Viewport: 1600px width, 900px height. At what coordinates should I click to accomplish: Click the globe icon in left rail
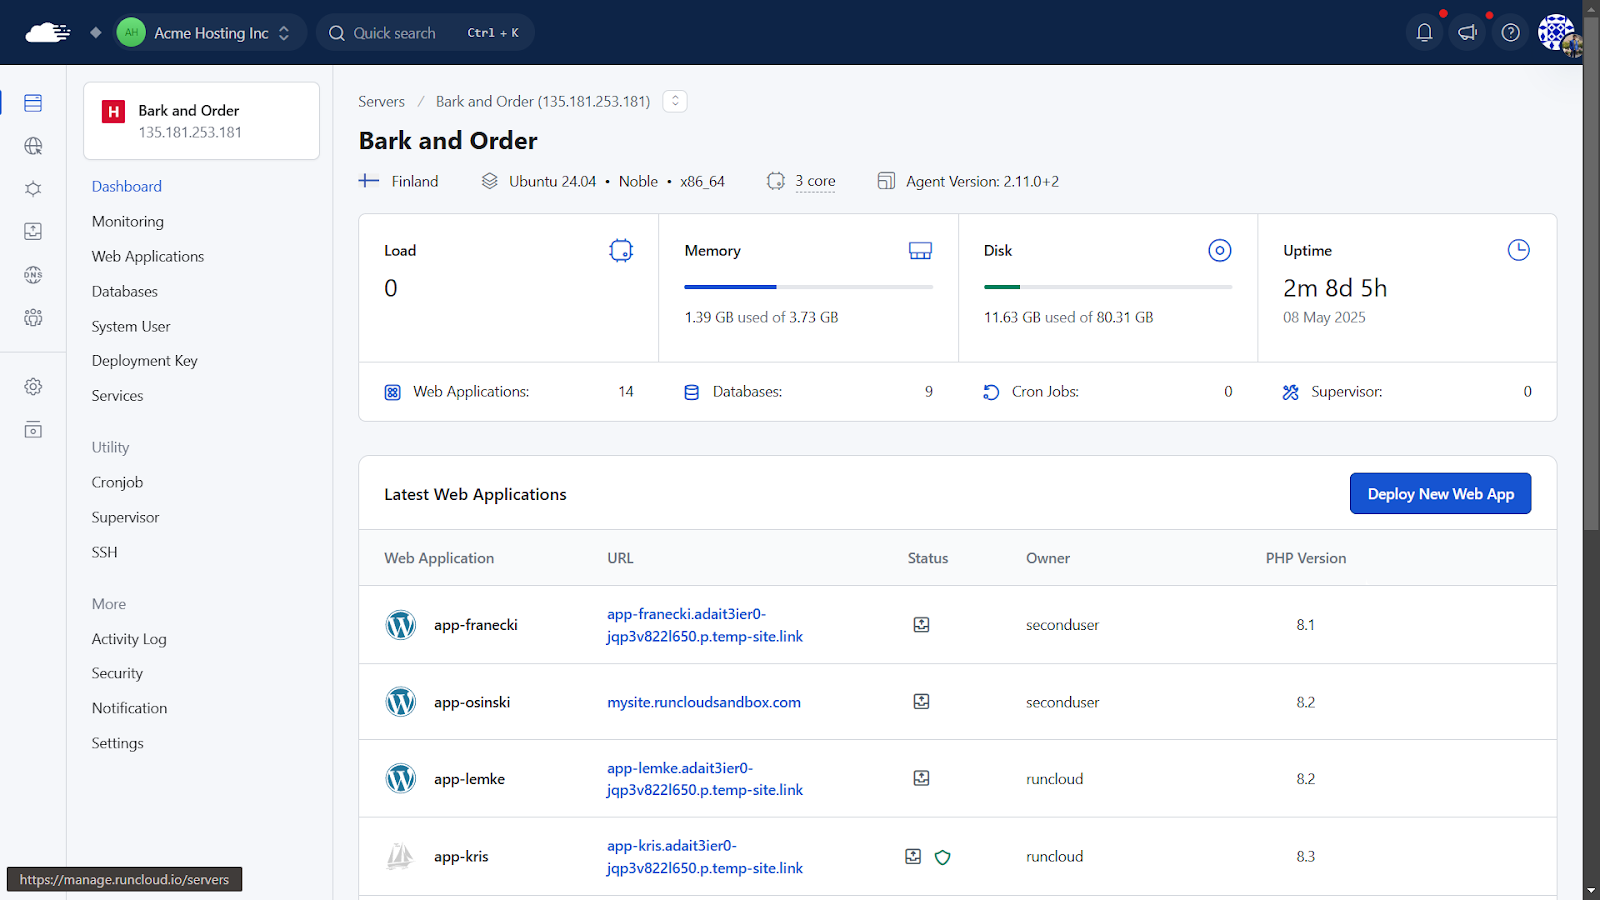[x=33, y=146]
